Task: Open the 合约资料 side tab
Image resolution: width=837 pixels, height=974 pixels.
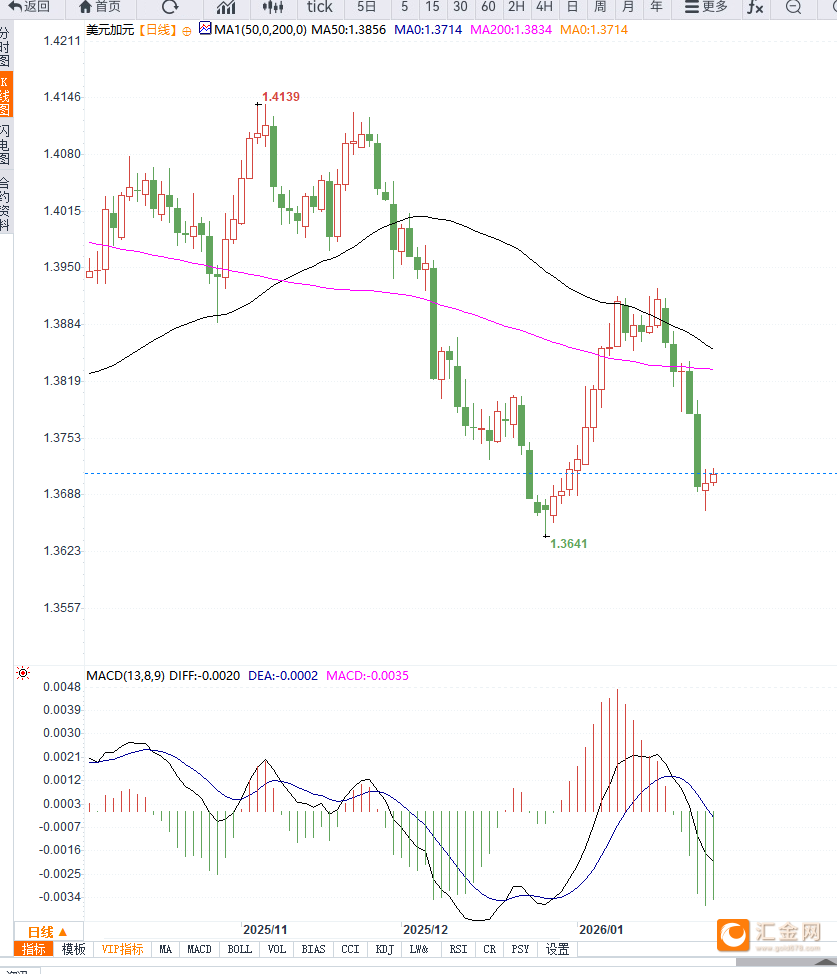Action: click(6, 204)
